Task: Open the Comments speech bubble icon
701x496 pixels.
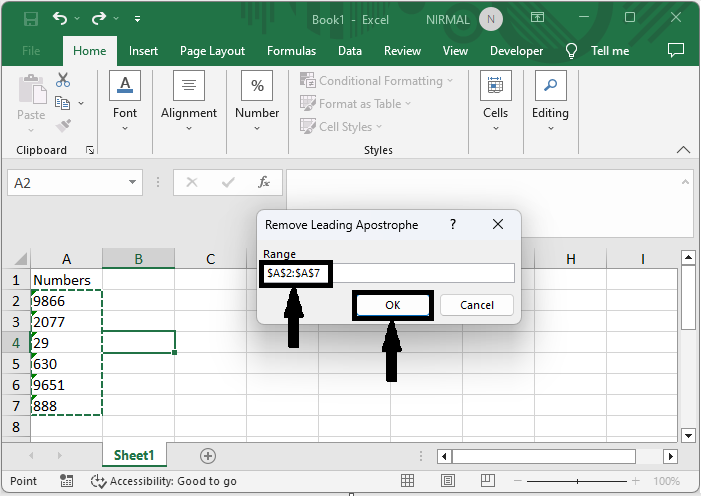Action: click(x=676, y=50)
